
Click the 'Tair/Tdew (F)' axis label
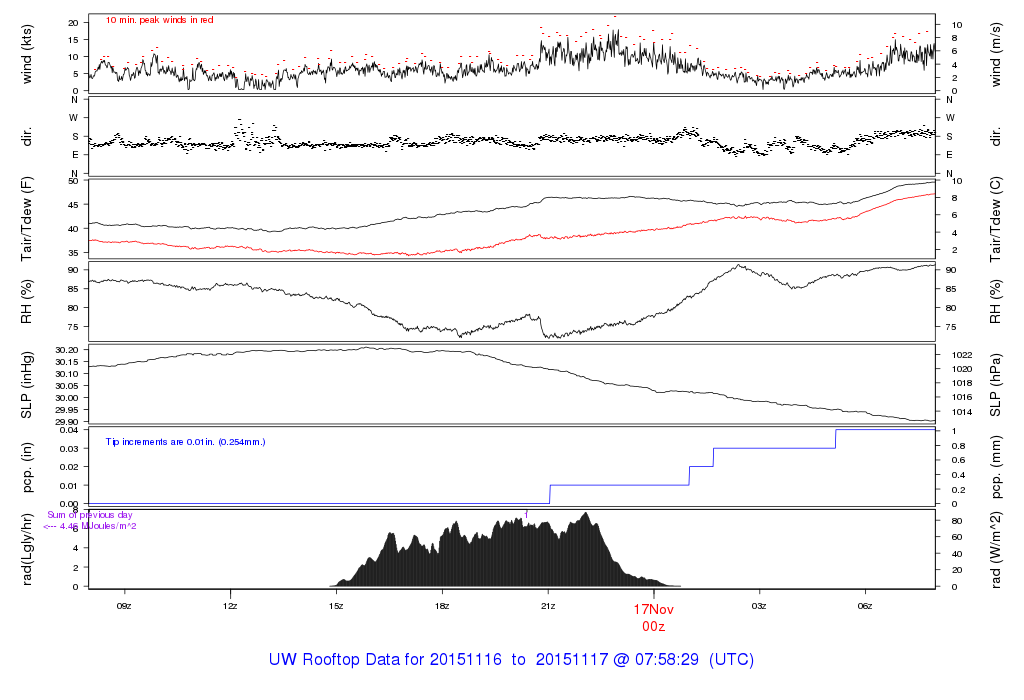tap(27, 219)
